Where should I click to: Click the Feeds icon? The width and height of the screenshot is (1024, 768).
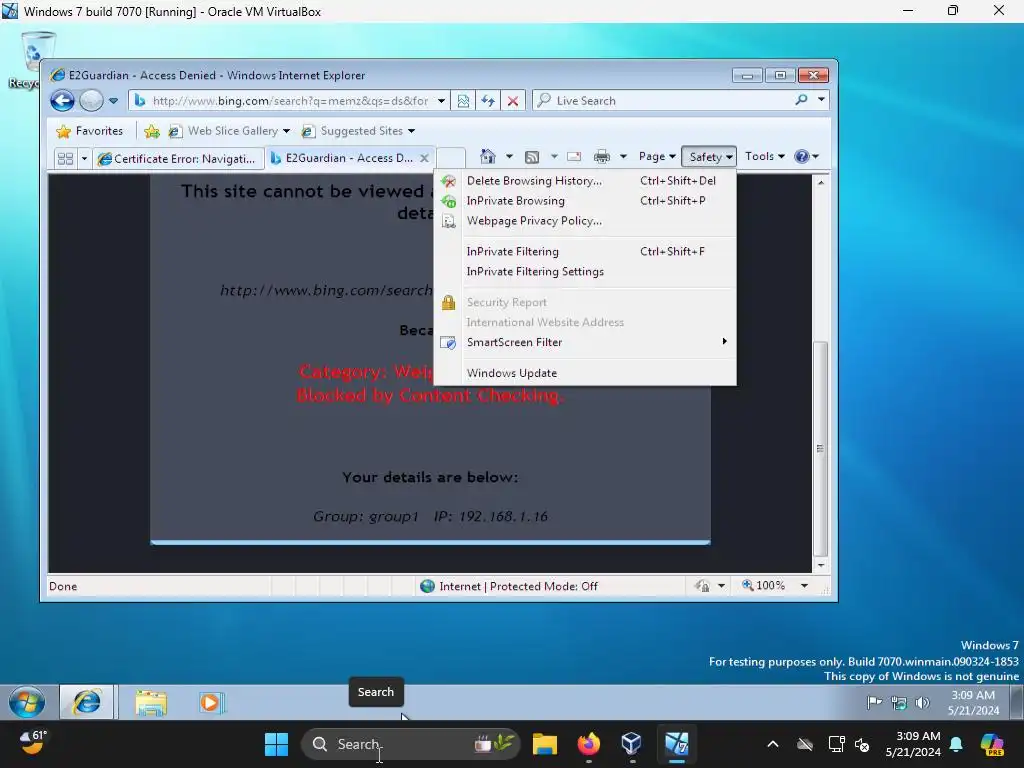532,157
